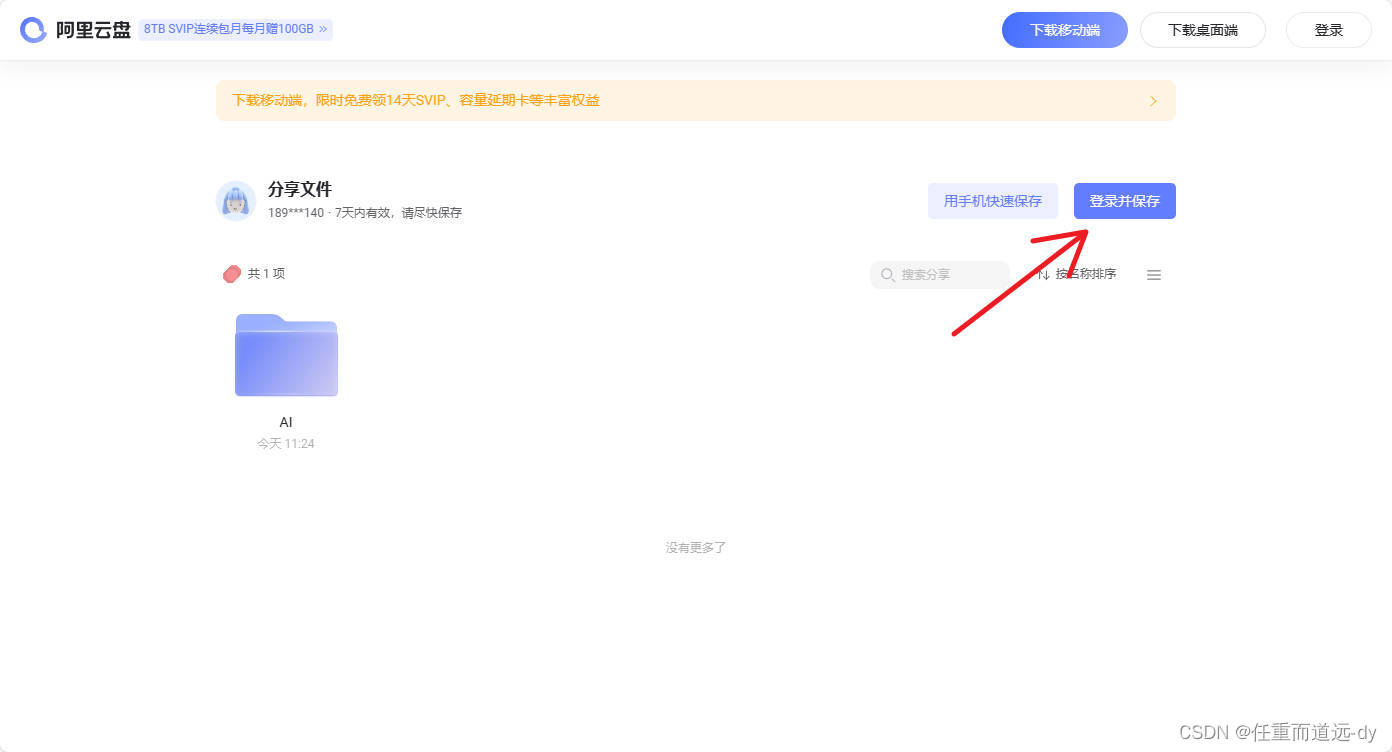Click the 没有更多了 footer text
The image size is (1392, 752).
click(696, 548)
